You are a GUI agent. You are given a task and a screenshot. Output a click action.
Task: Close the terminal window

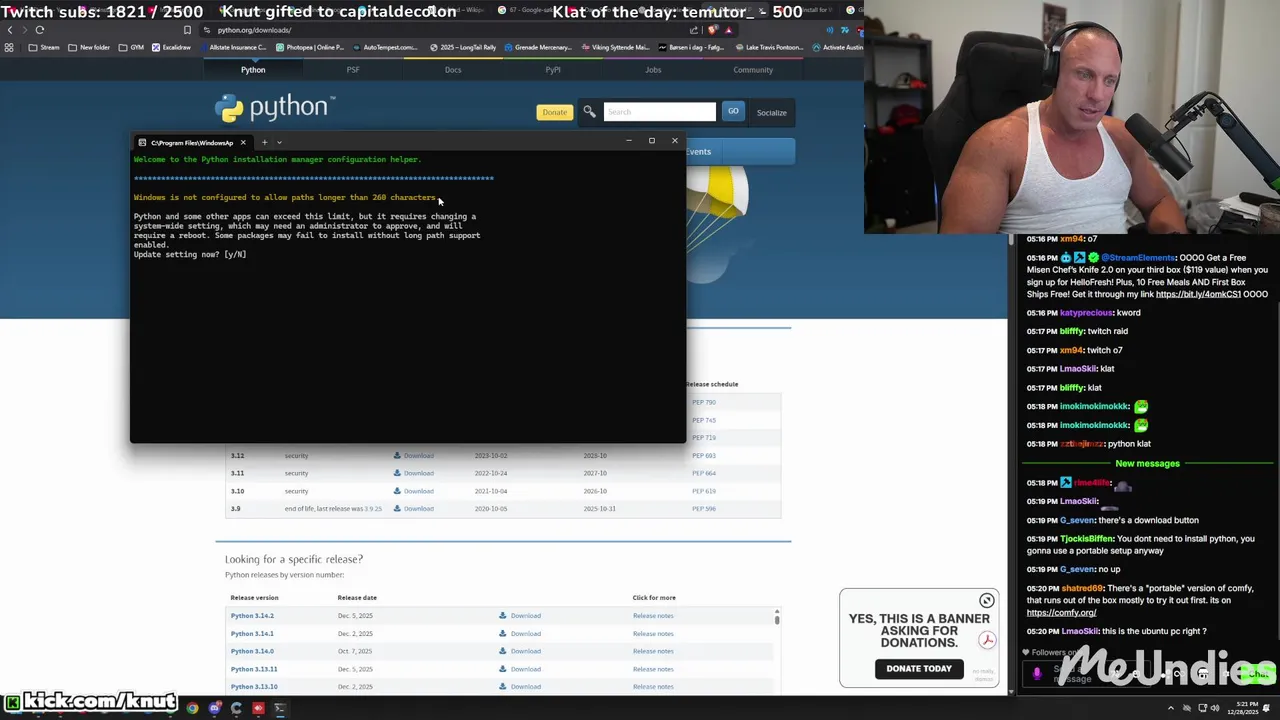click(674, 141)
